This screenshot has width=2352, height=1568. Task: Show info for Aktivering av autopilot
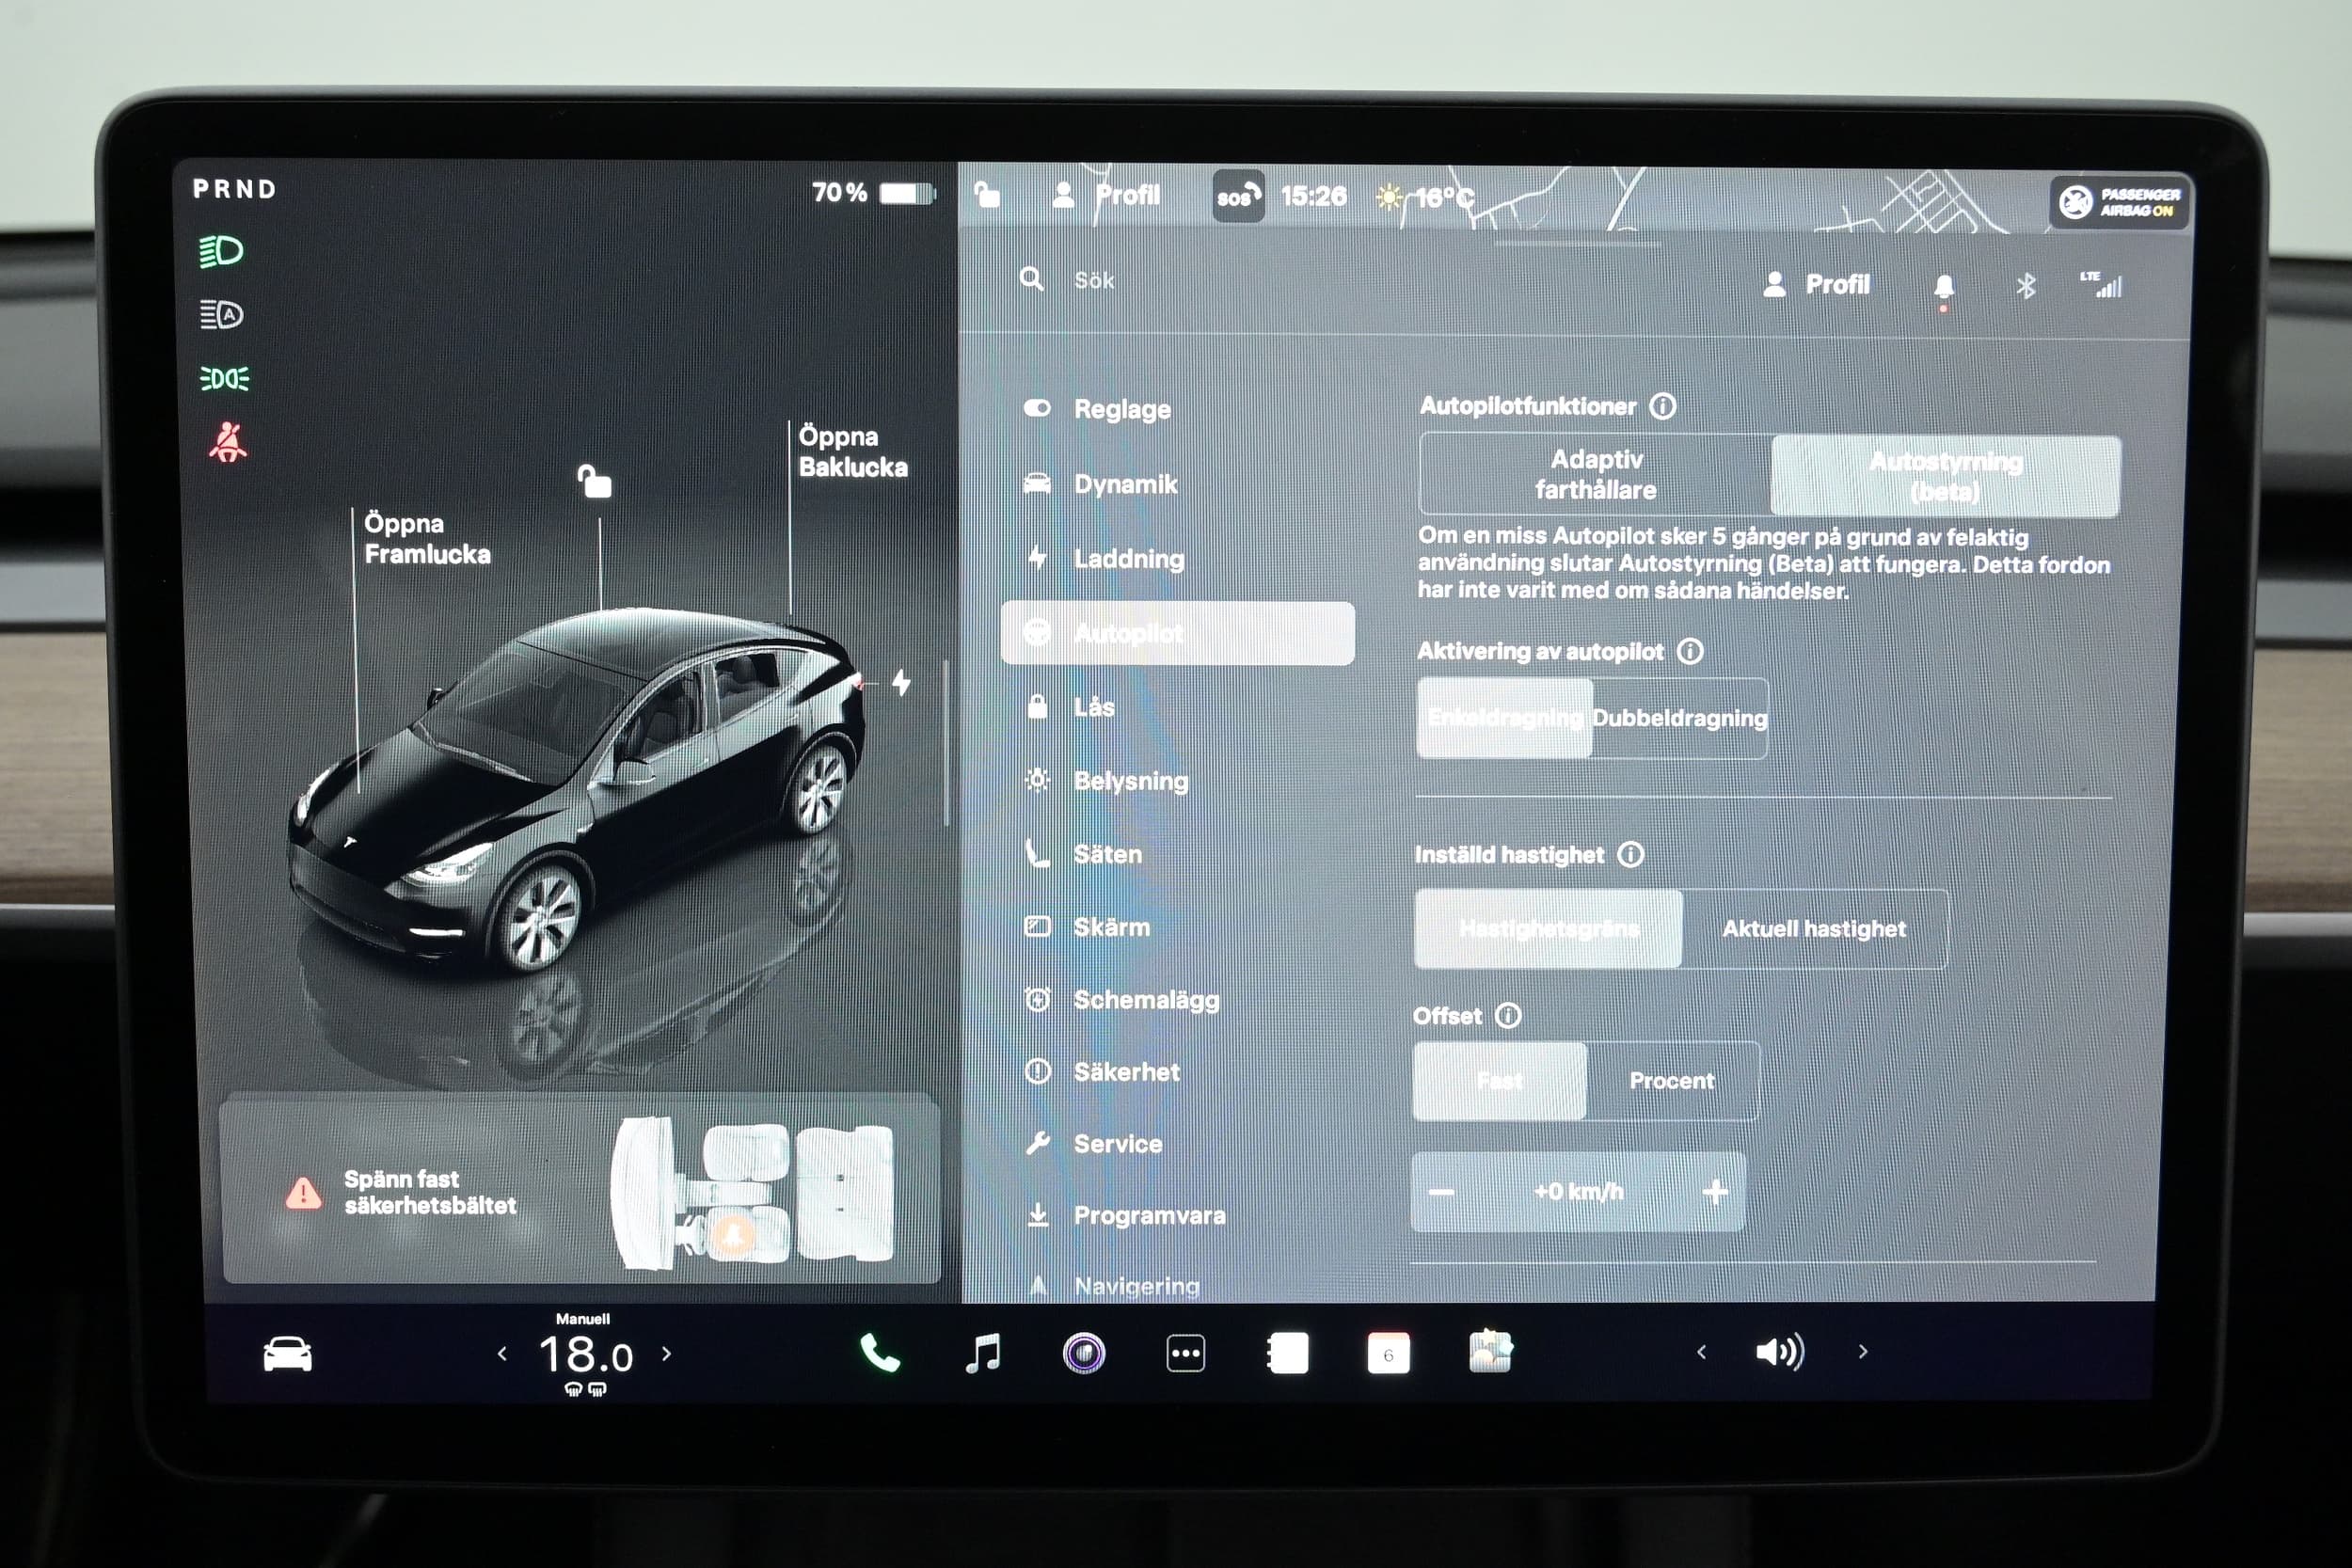coord(1690,651)
